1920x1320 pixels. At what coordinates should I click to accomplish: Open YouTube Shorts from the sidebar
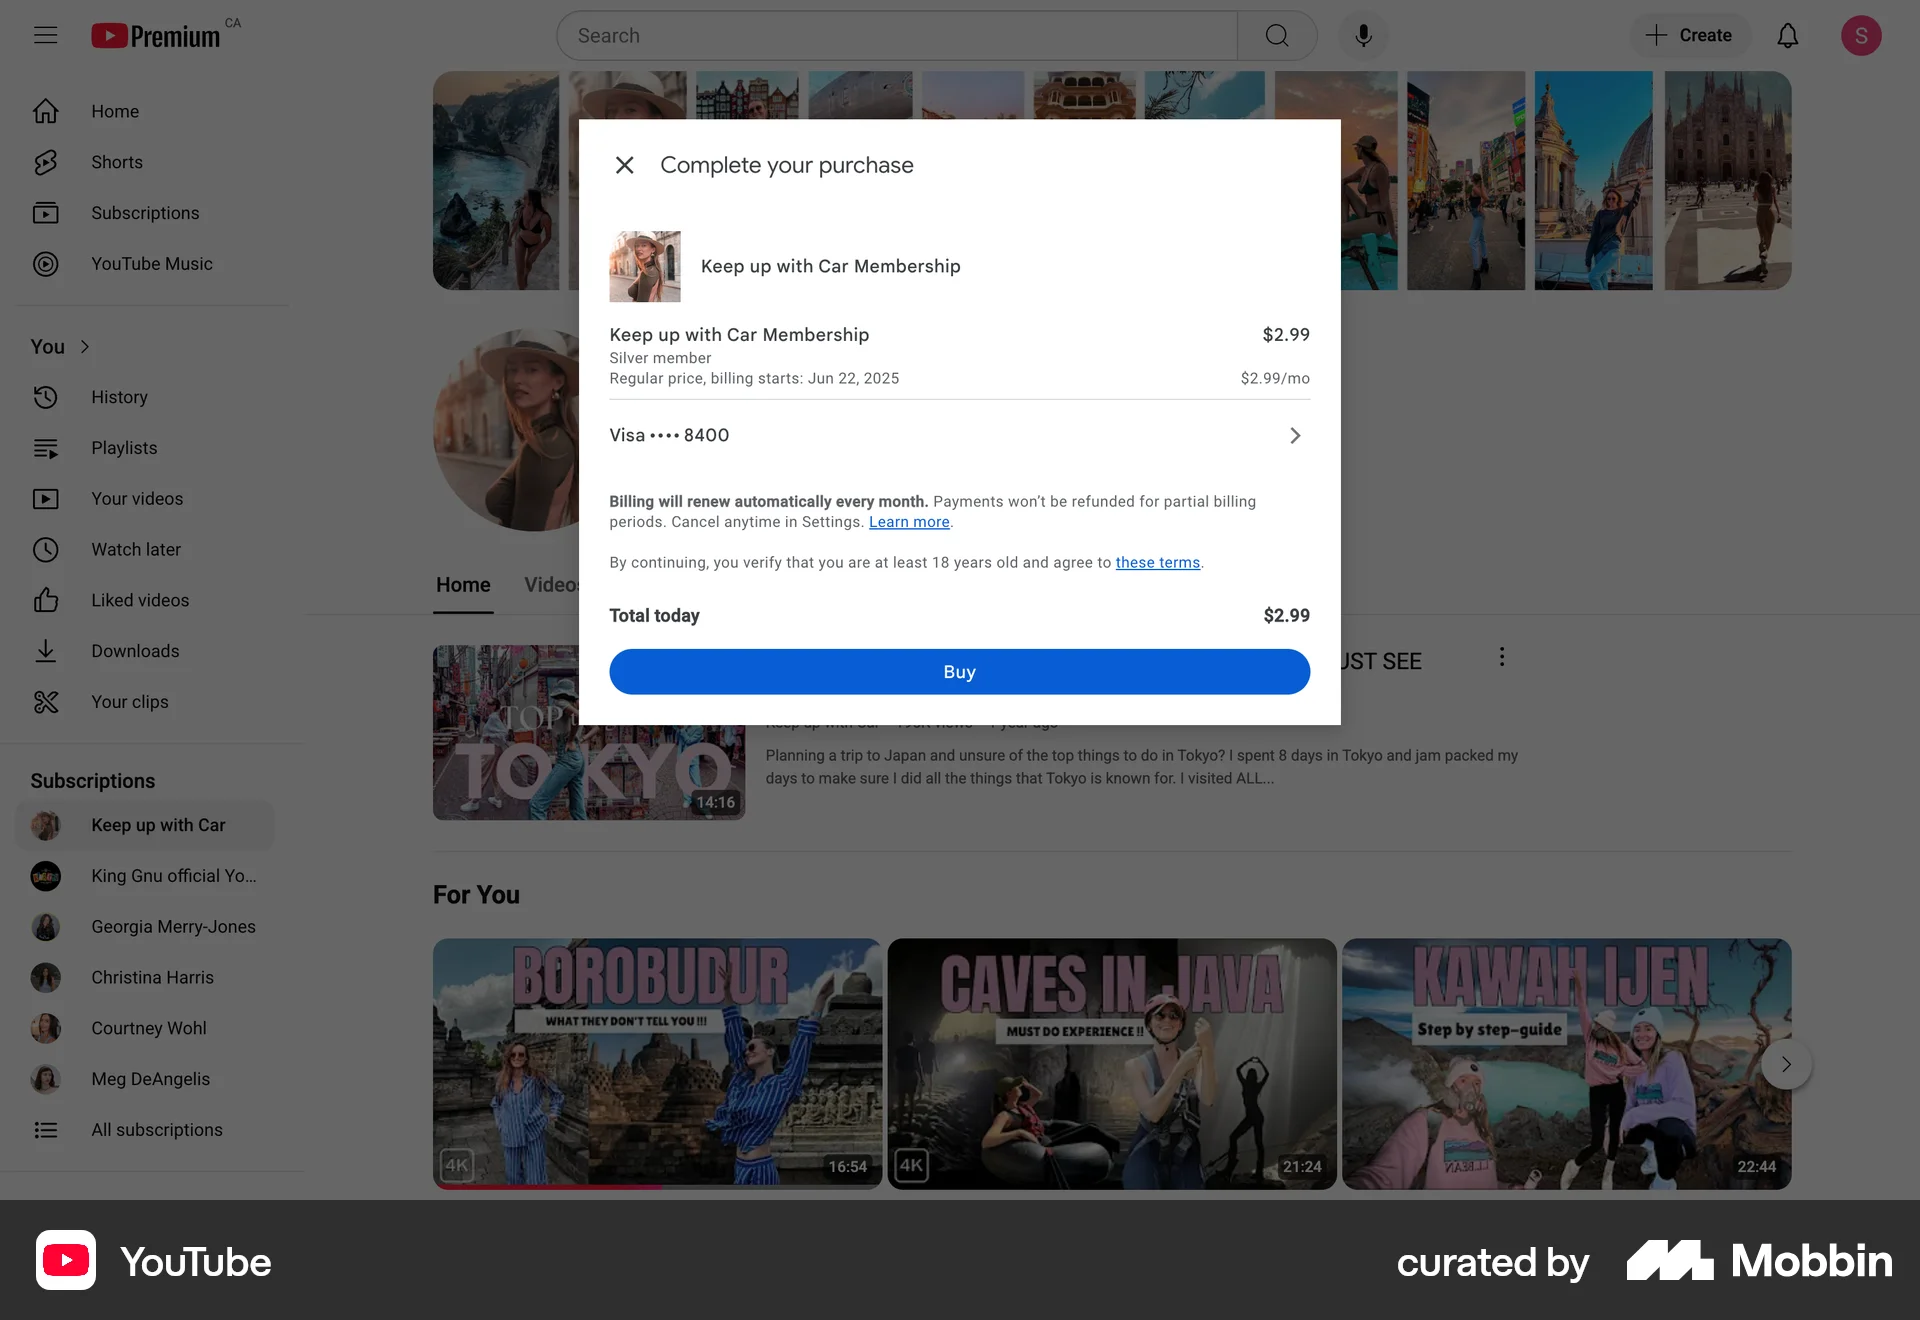[116, 162]
